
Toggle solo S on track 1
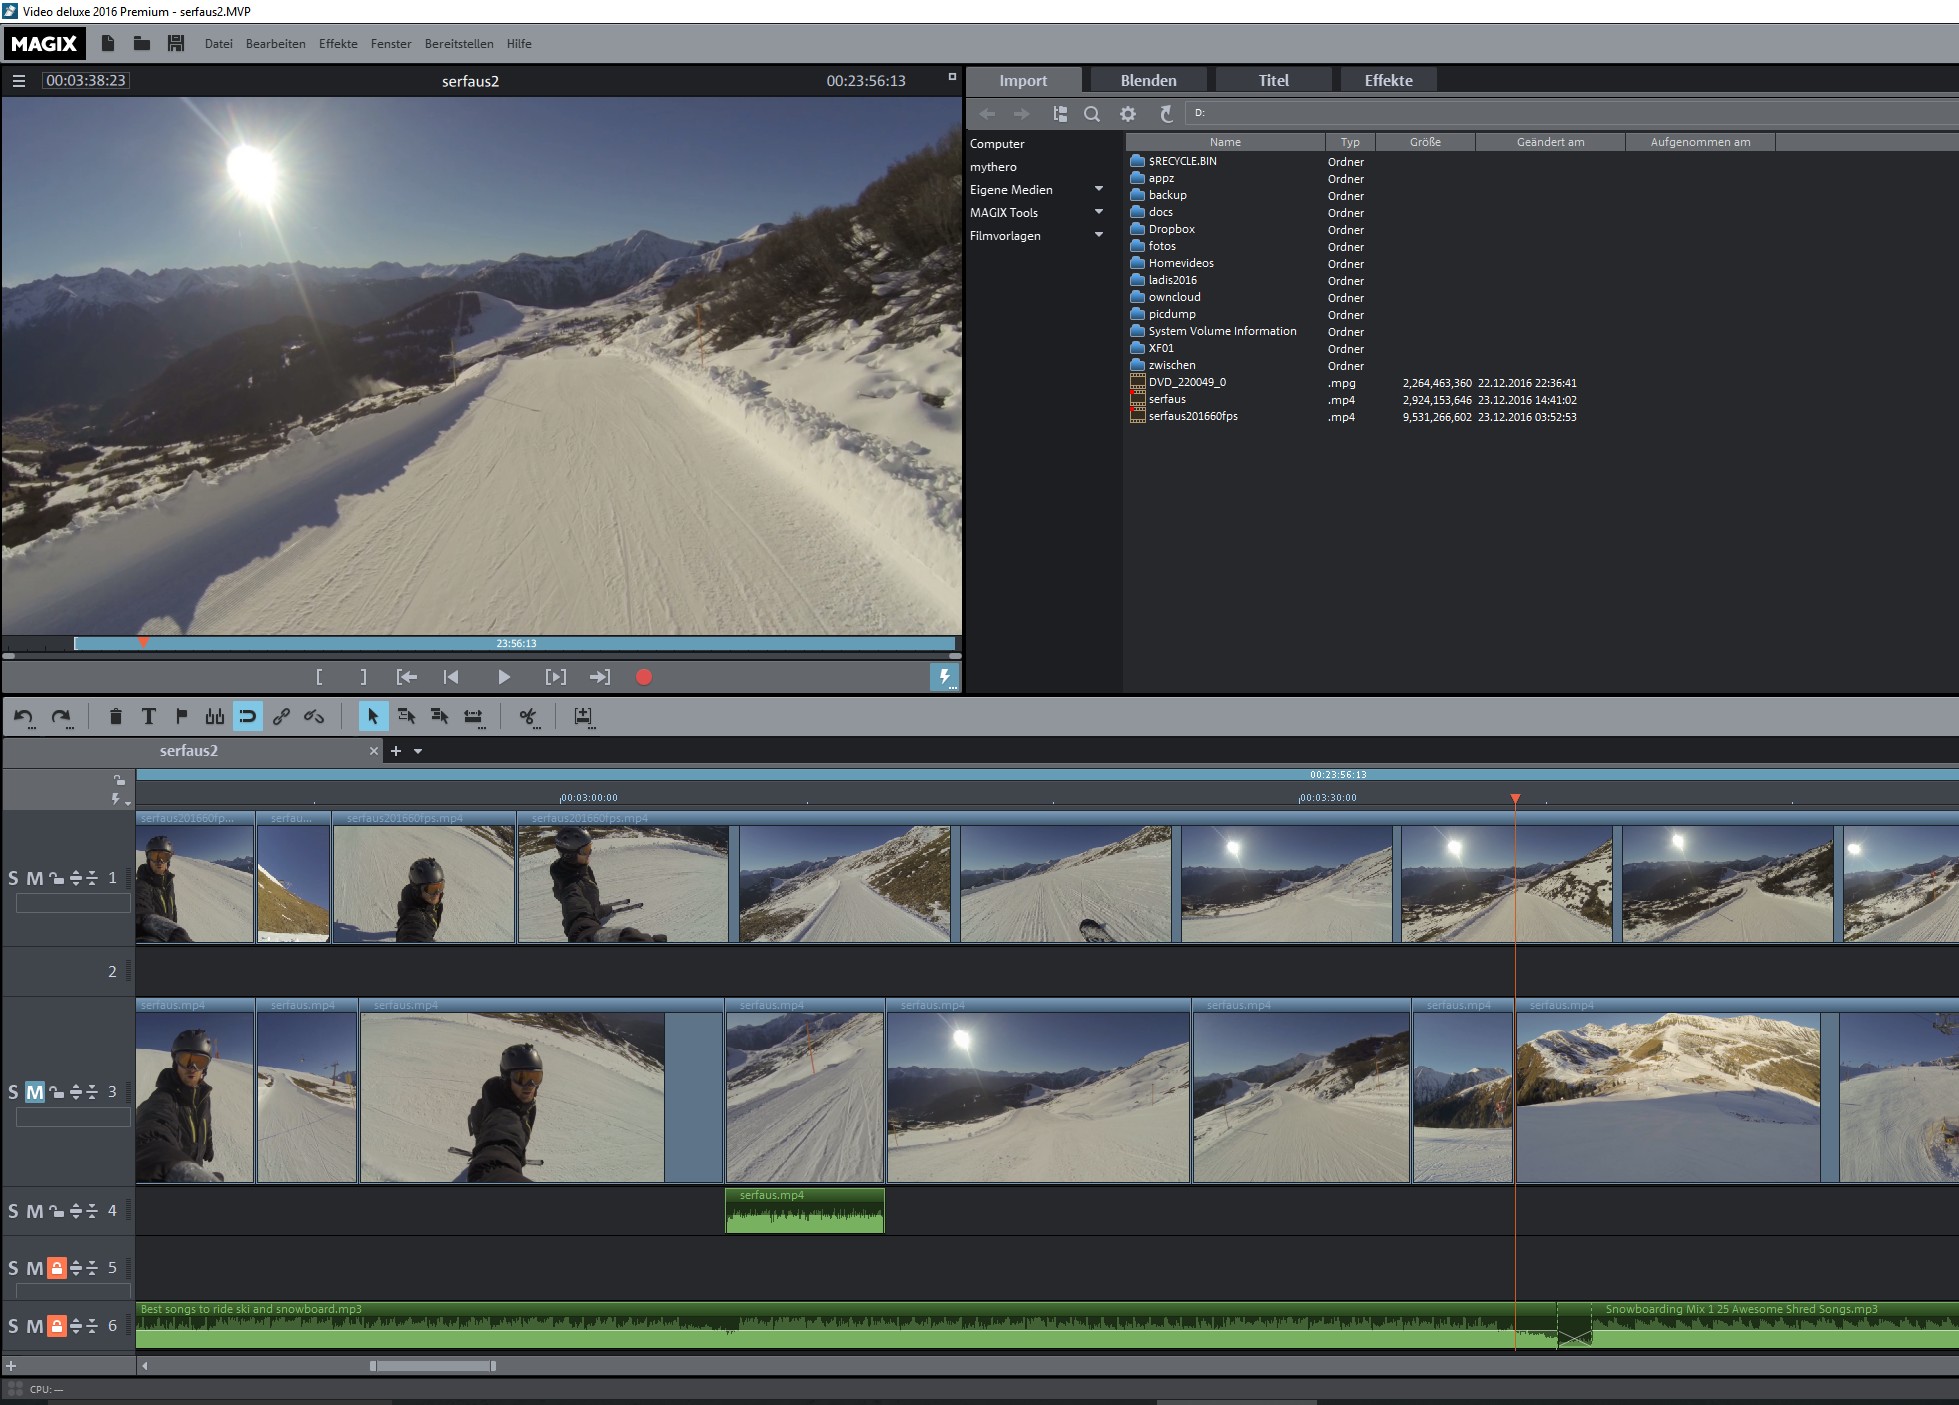click(x=13, y=878)
